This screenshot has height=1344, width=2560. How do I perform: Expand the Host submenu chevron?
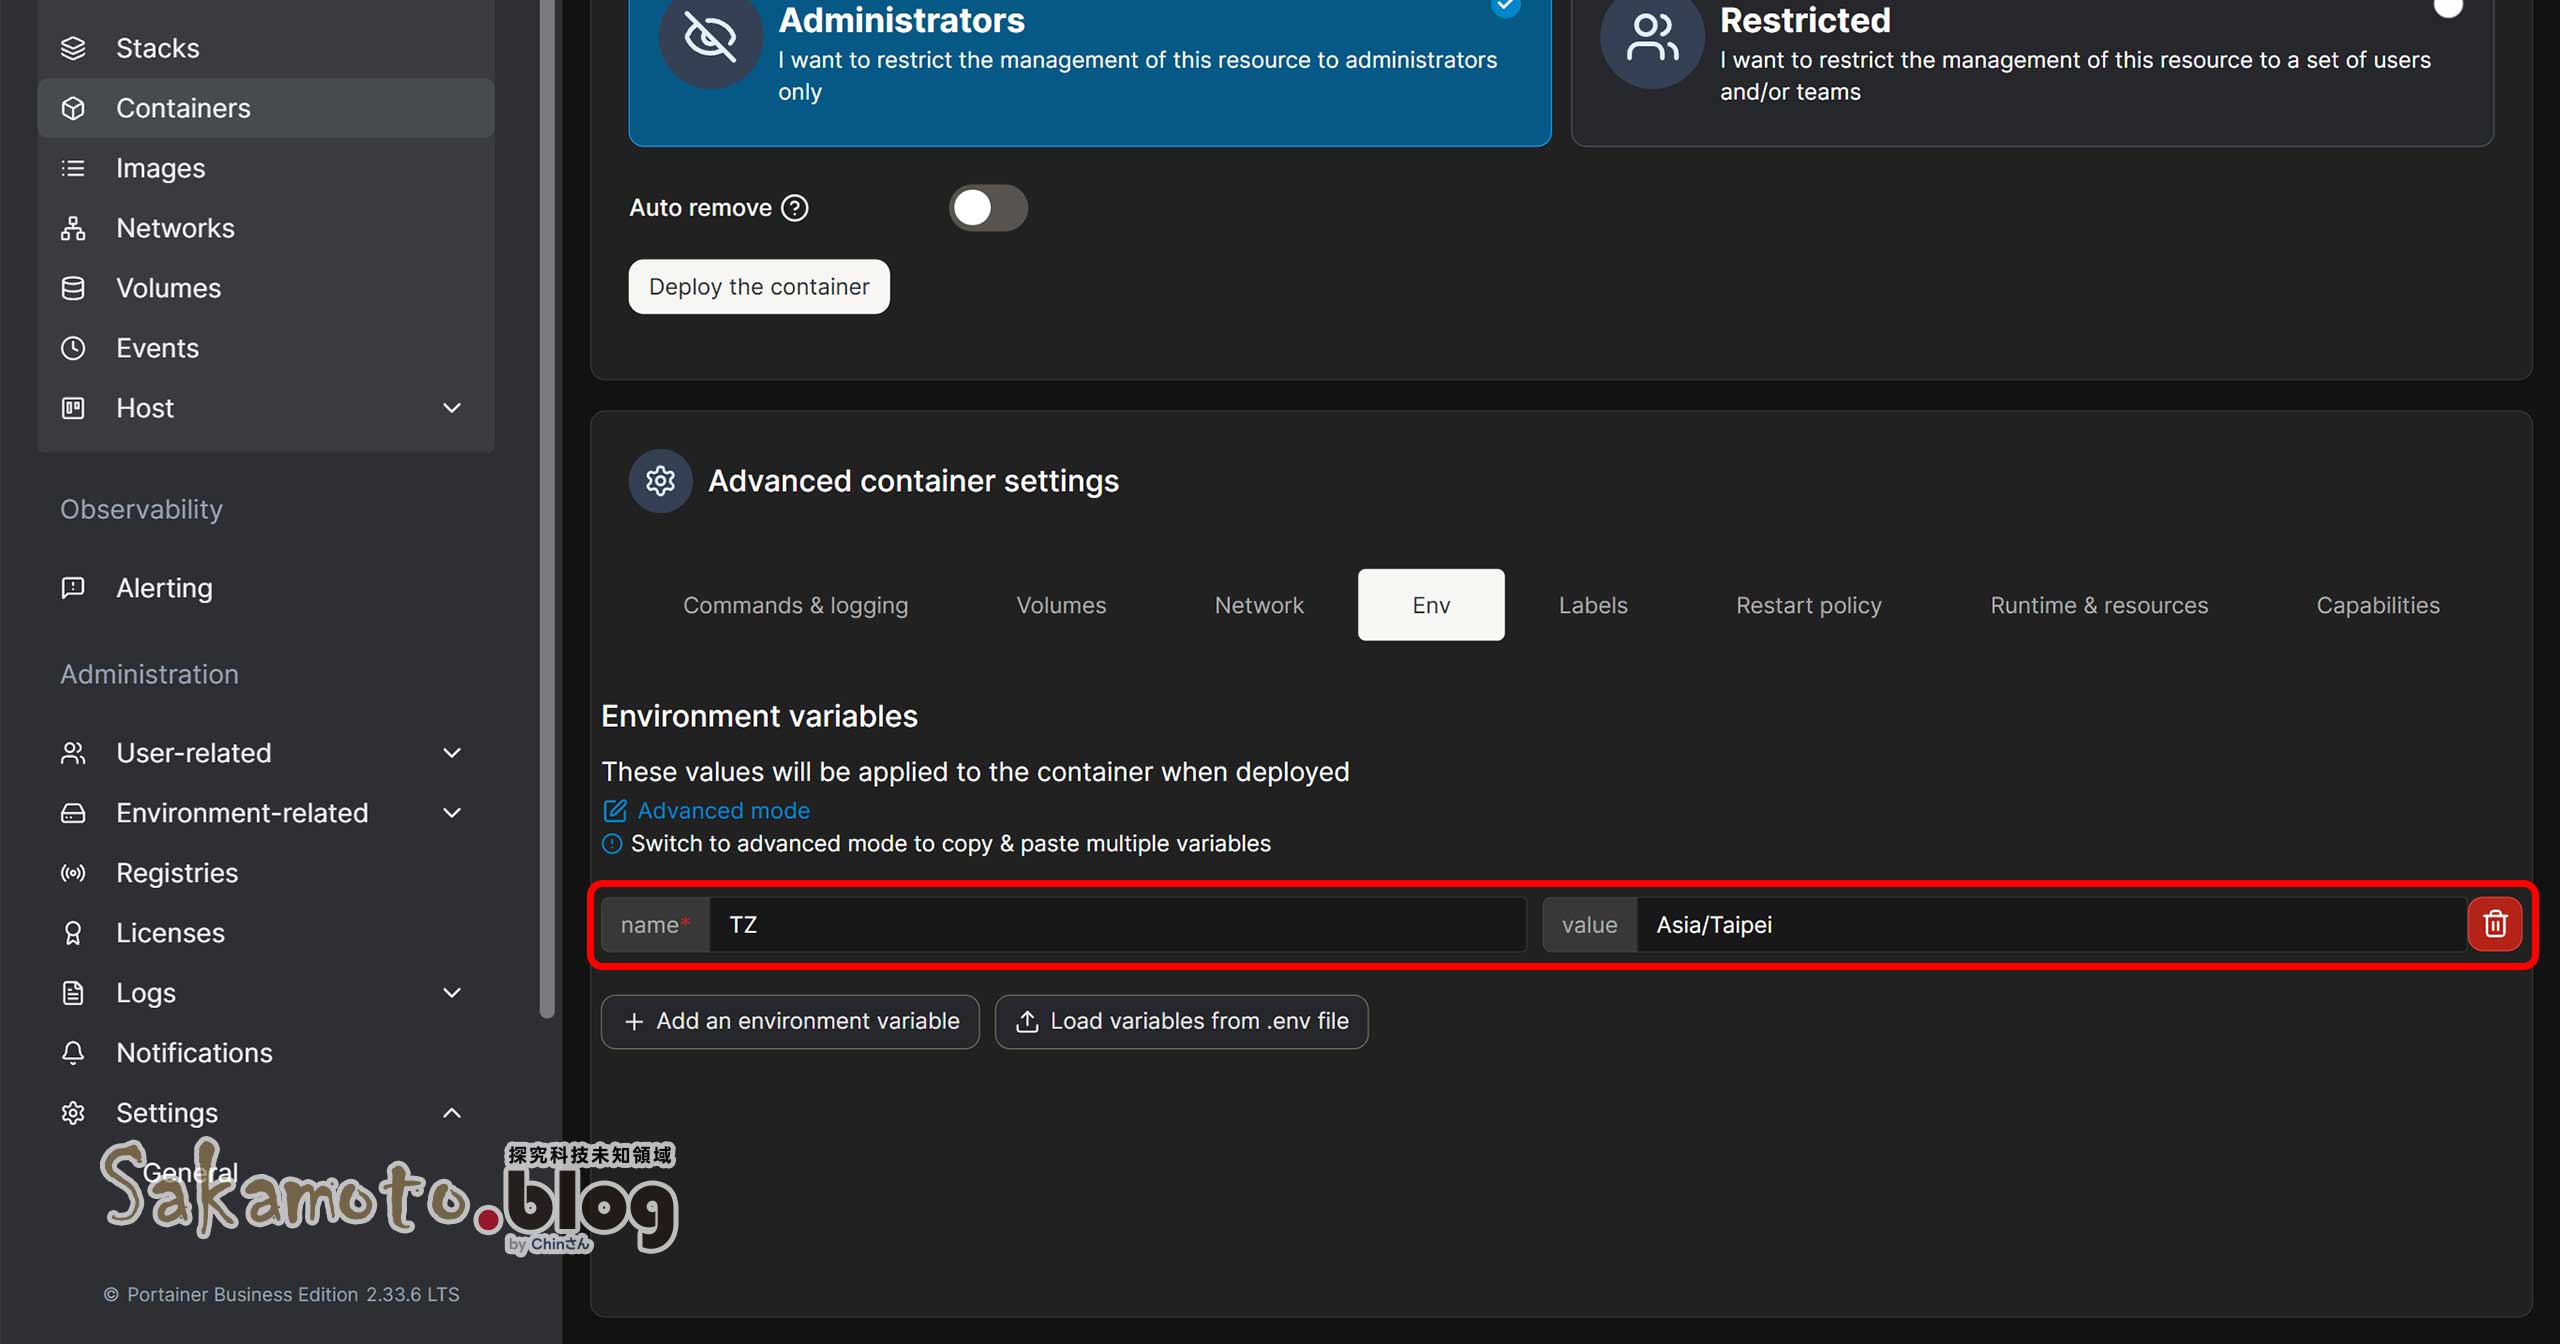pos(452,408)
